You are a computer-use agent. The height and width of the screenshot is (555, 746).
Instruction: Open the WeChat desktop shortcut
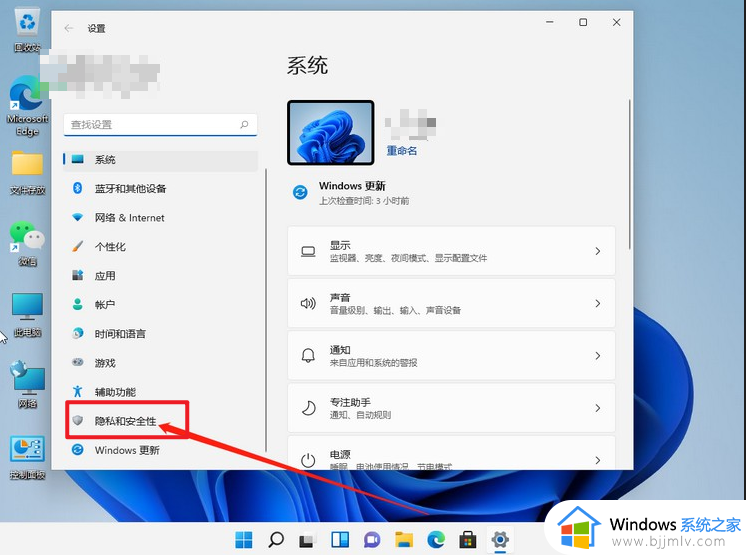[27, 243]
